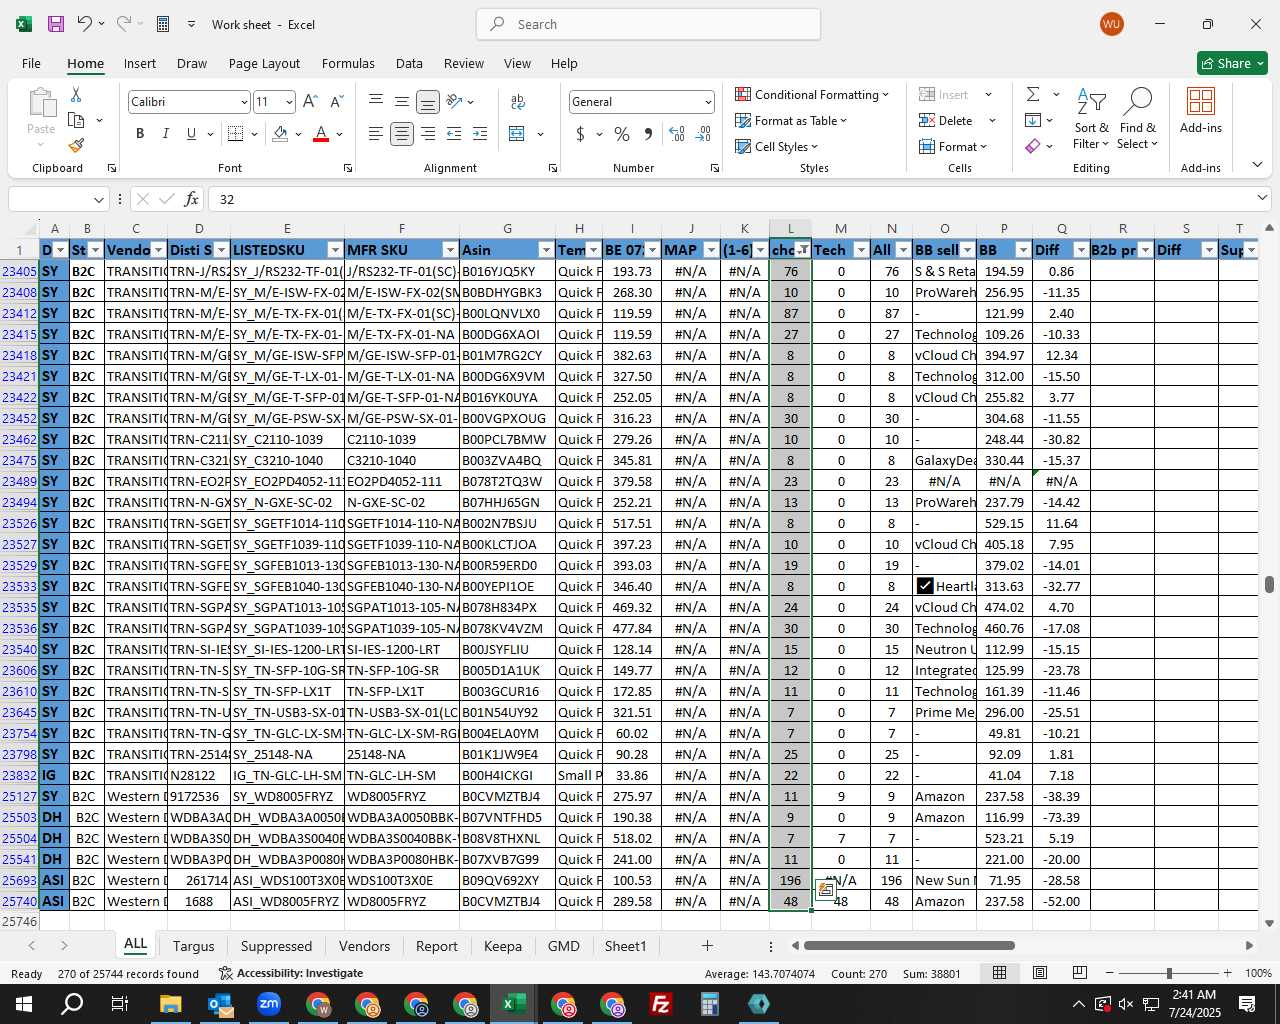Open the File menu
The width and height of the screenshot is (1280, 1024).
(31, 63)
